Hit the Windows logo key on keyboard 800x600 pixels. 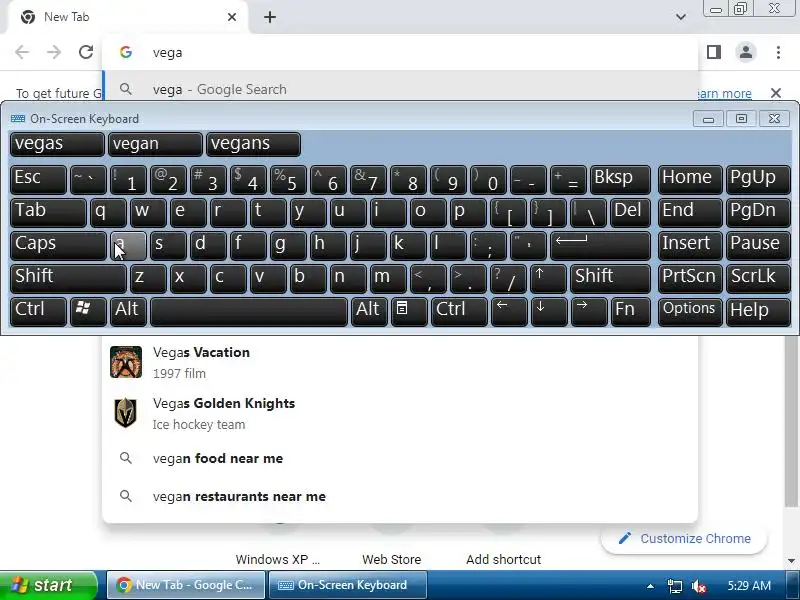coord(88,311)
